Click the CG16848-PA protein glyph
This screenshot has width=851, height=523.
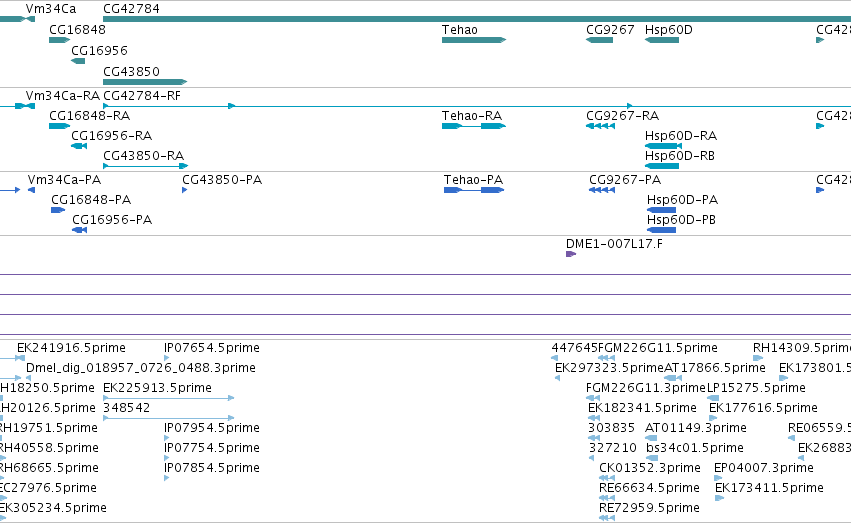58,210
